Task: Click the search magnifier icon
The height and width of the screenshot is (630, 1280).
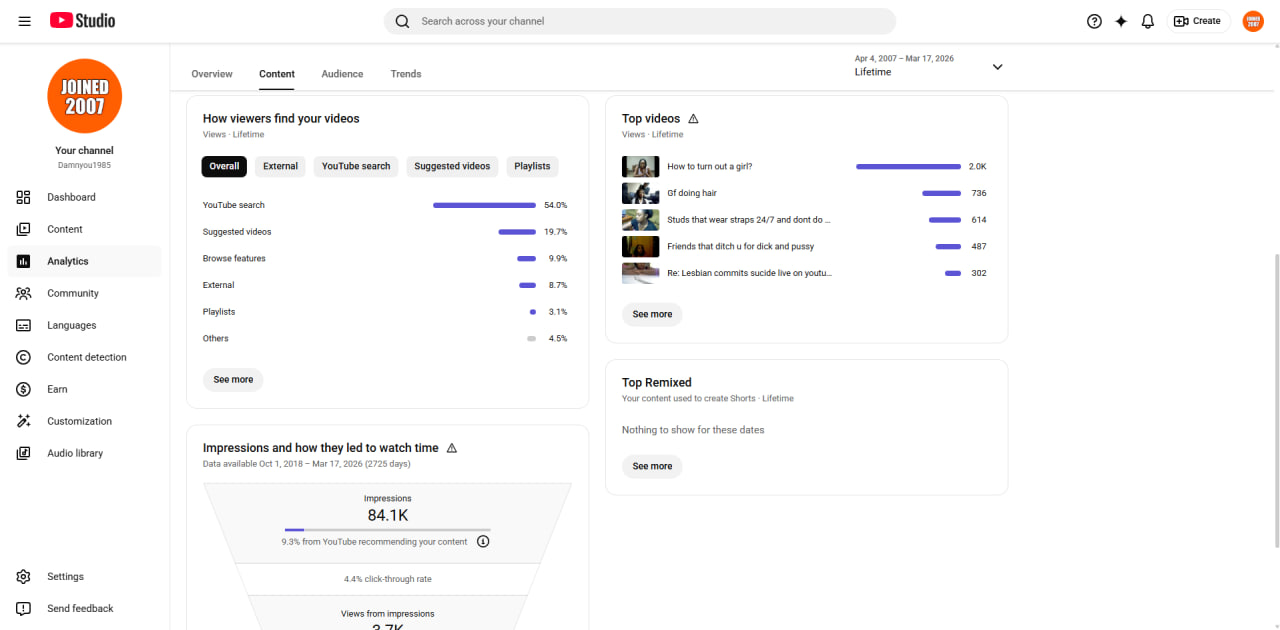Action: [x=402, y=21]
